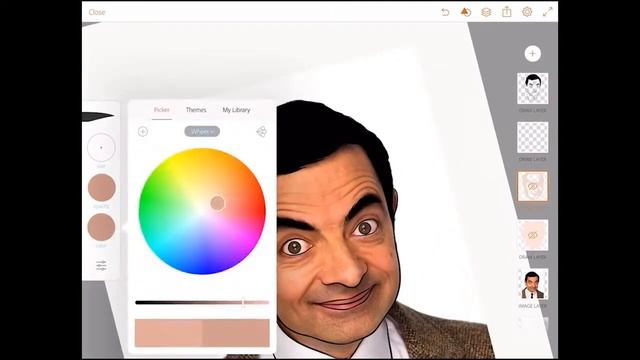Tap the brush color circle

(101, 227)
